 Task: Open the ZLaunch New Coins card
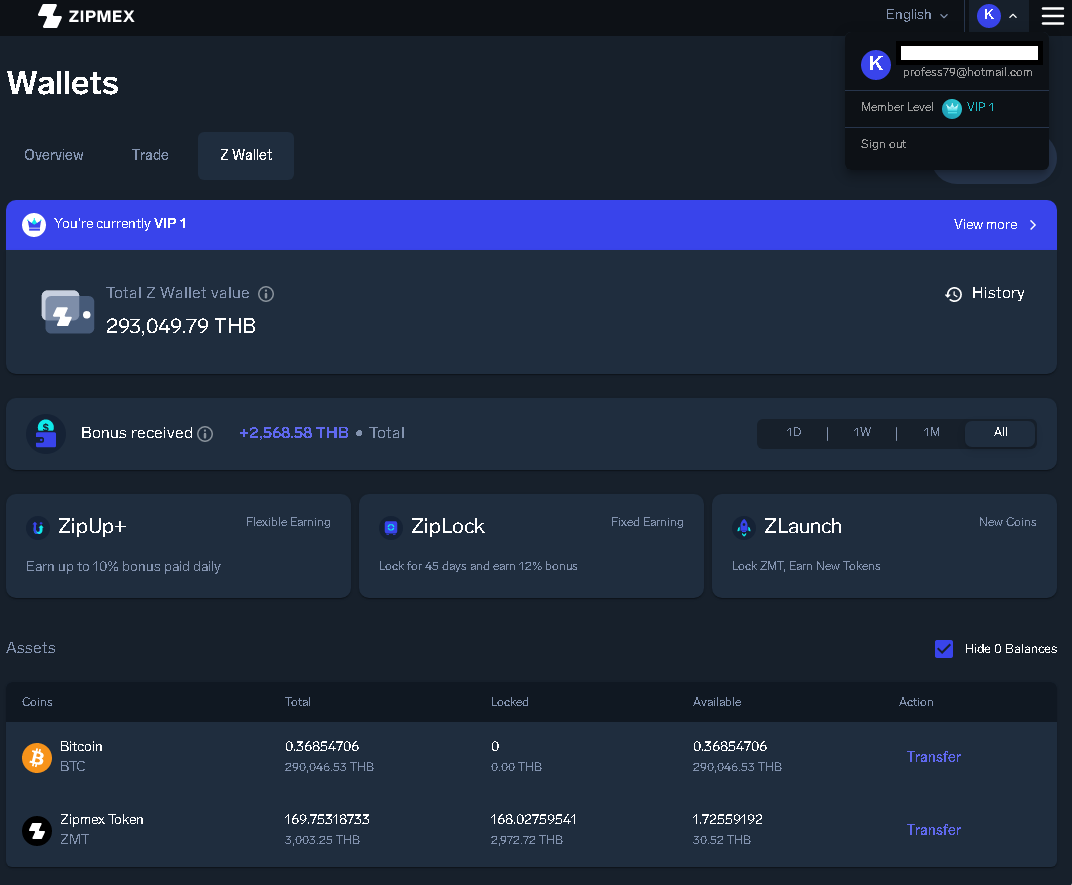pyautogui.click(x=884, y=546)
